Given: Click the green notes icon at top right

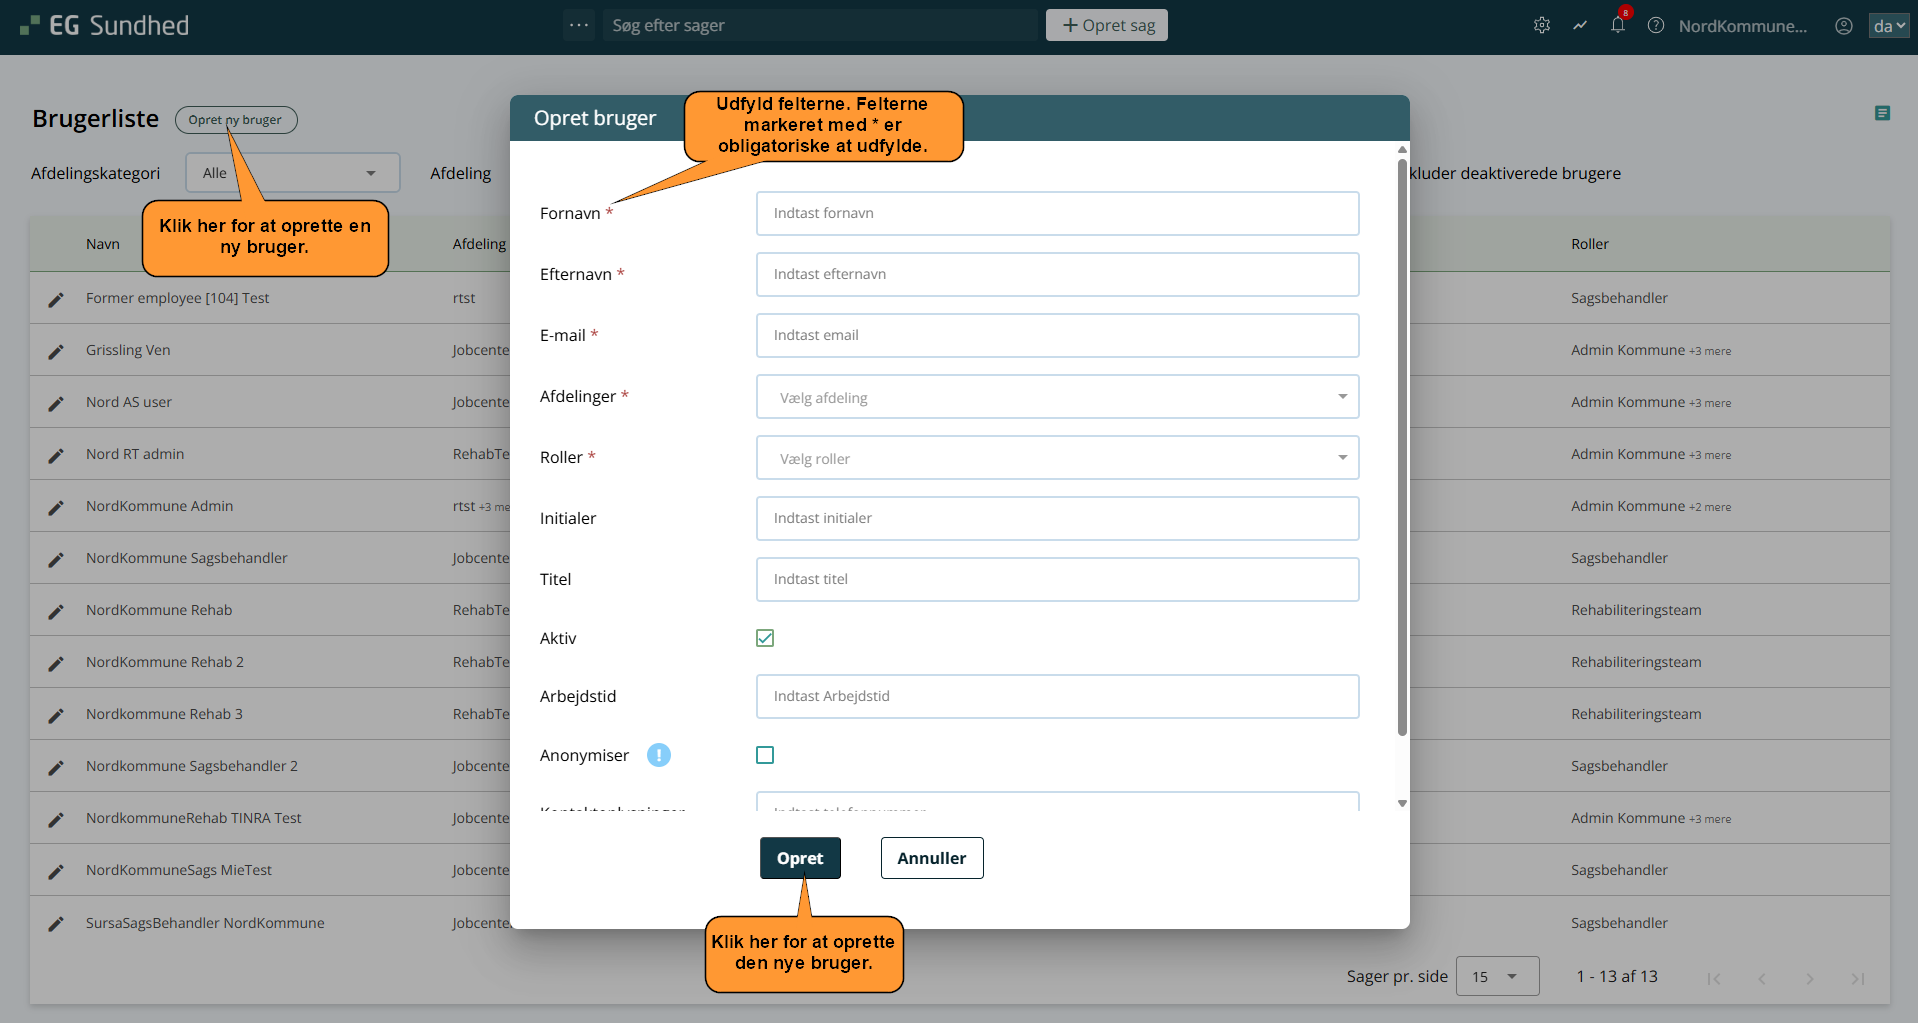Looking at the screenshot, I should (1882, 114).
